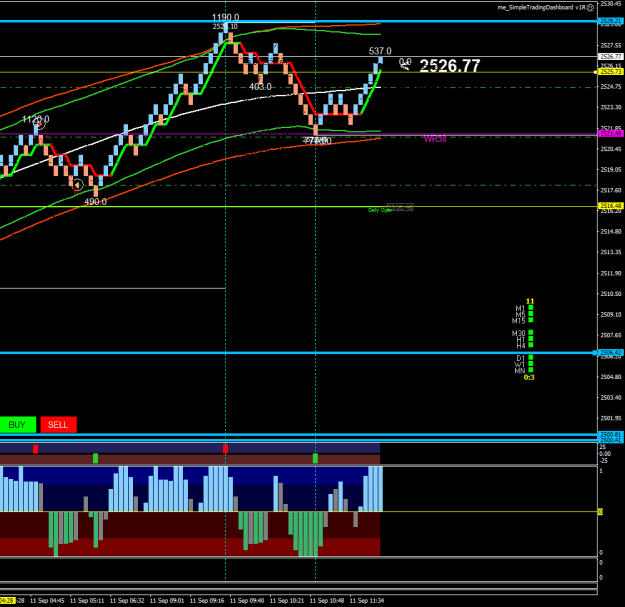Screen dimensions: 625x607
Task: Click the circled yellow arrow signal marker
Action: pyautogui.click(x=77, y=185)
